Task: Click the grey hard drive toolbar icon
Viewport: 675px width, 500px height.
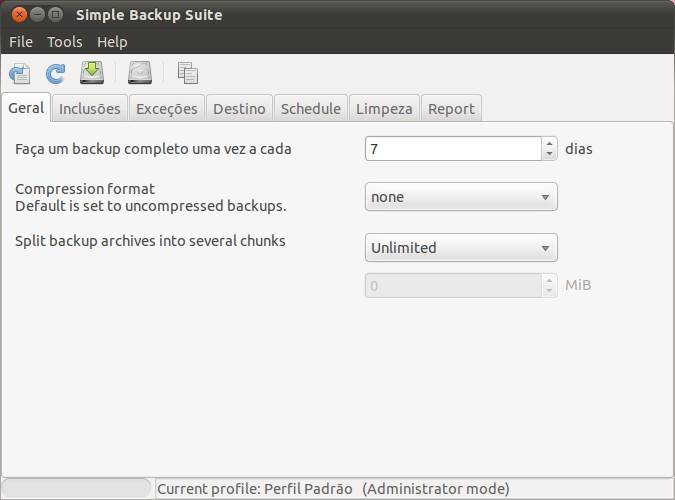Action: (140, 72)
